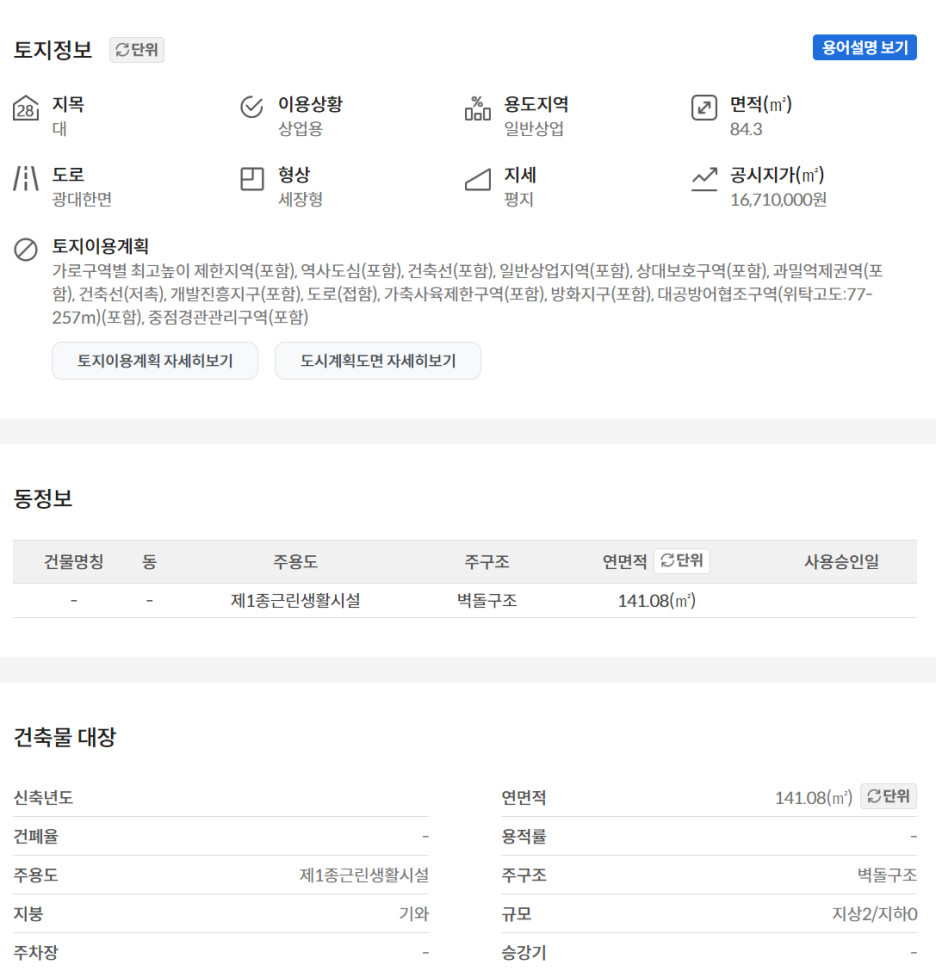This screenshot has height=971, width=936.
Task: Click the 건축물 대장 section heading
Action: (64, 737)
